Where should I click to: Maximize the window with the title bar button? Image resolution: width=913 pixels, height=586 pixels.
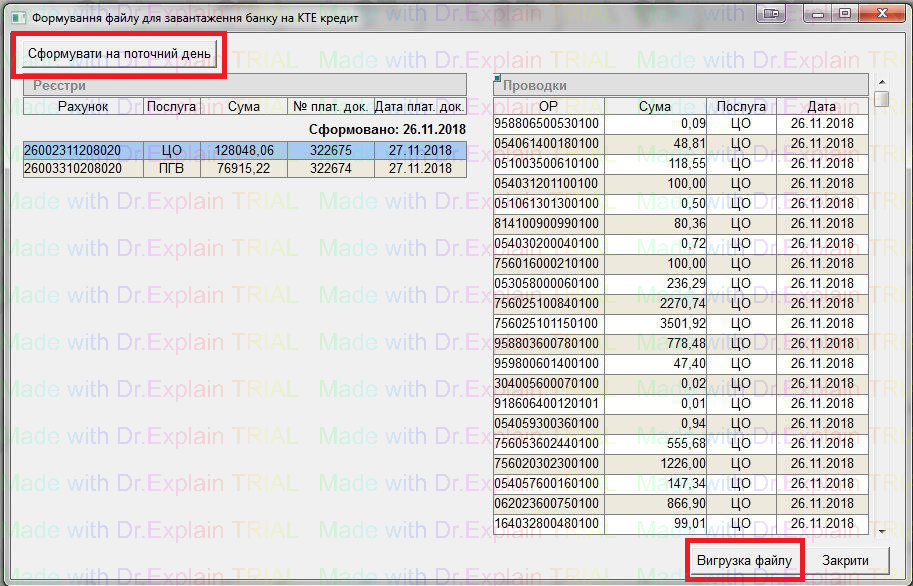point(845,13)
